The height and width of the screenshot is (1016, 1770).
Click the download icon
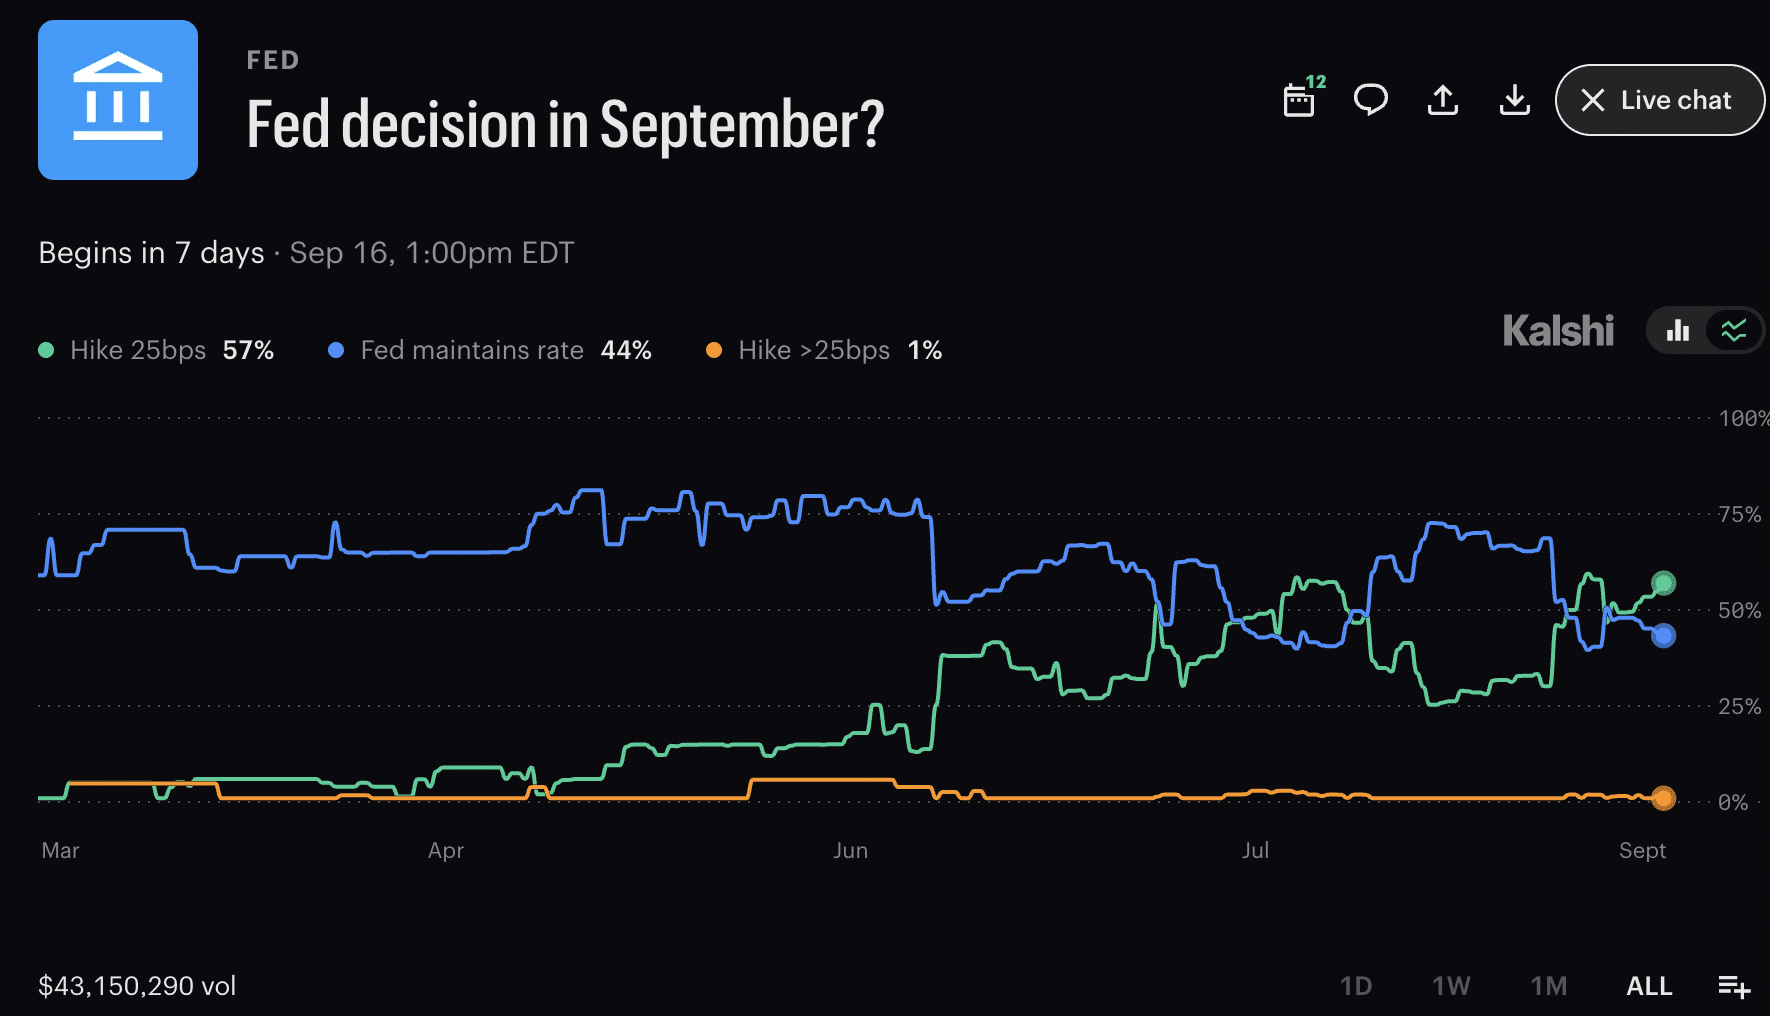click(x=1515, y=100)
